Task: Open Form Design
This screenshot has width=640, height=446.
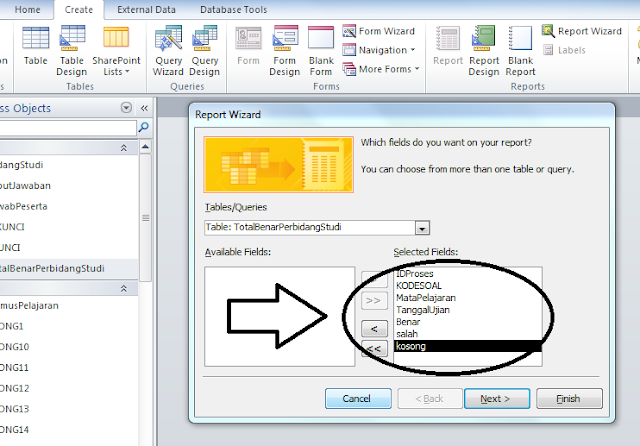Action: pos(284,50)
